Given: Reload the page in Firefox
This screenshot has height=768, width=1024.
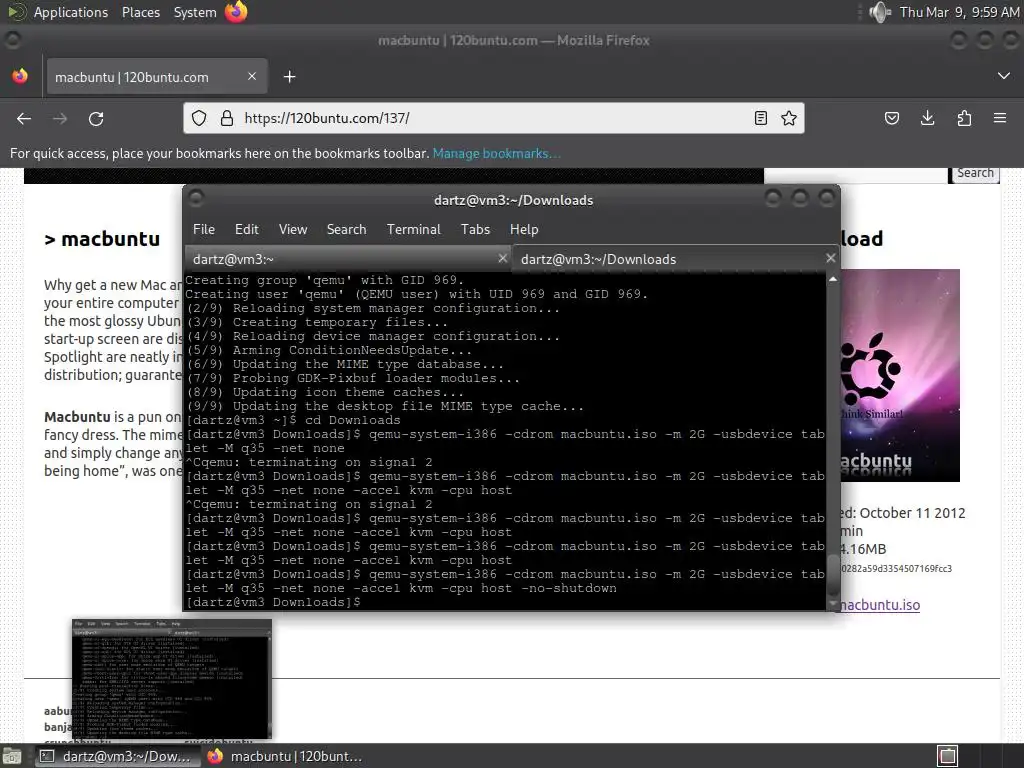Looking at the screenshot, I should pyautogui.click(x=96, y=118).
